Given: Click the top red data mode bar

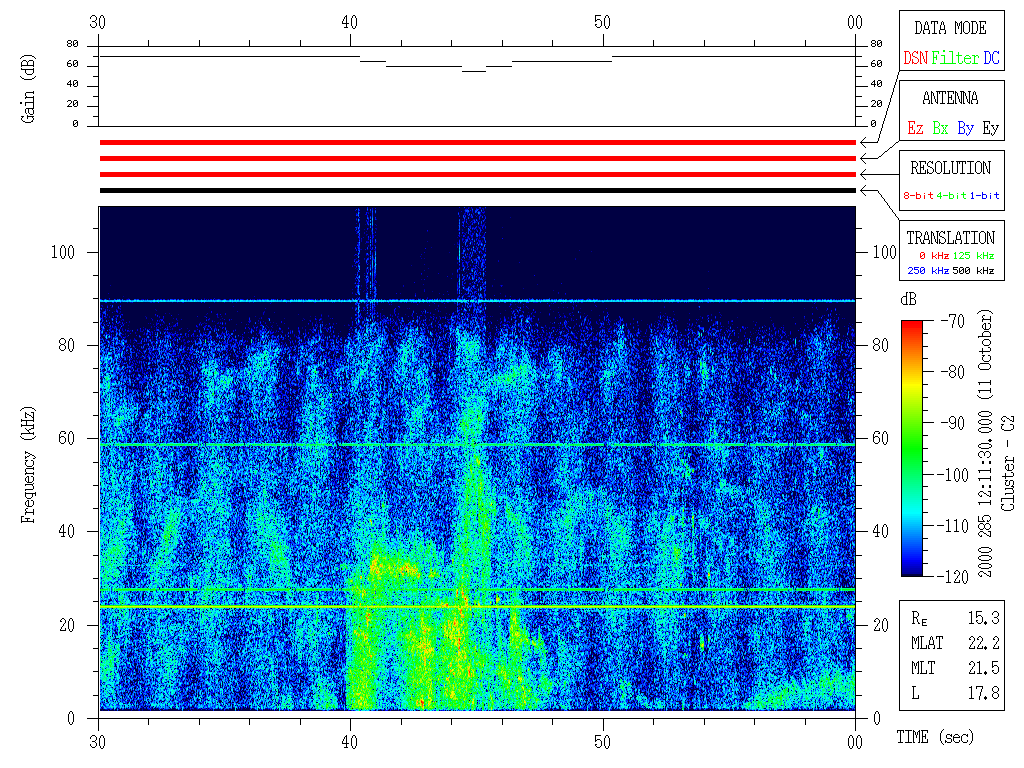Looking at the screenshot, I should coord(477,143).
